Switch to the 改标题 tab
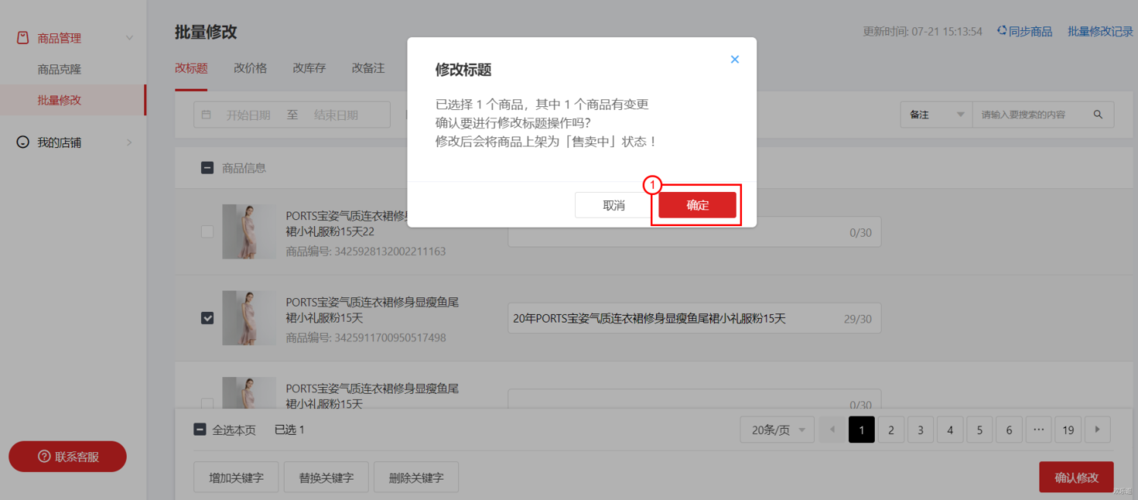 click(191, 68)
